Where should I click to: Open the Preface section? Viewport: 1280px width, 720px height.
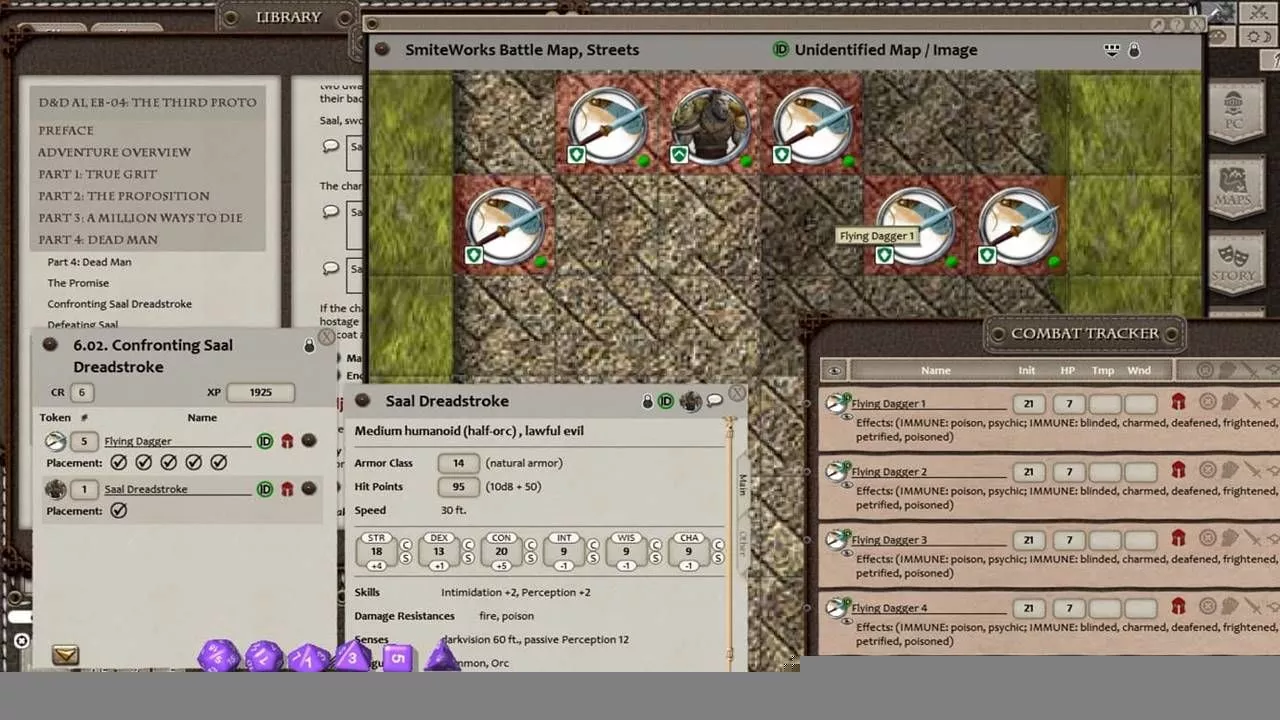point(66,130)
